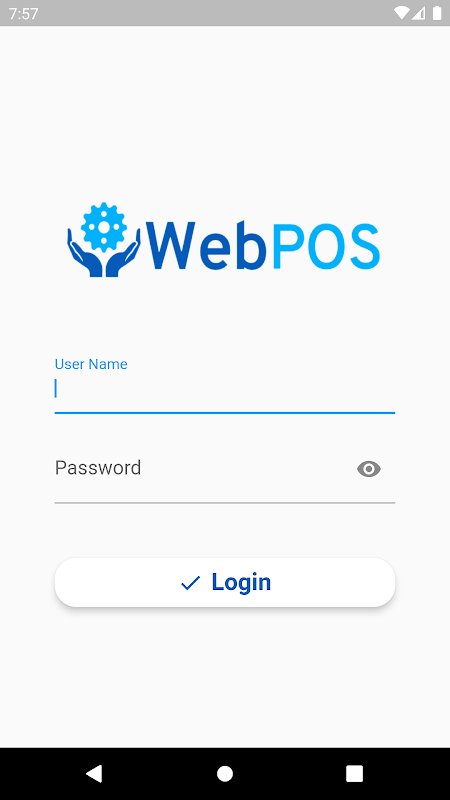Tap the Android home circle button
Viewport: 450px width, 800px height.
tap(225, 773)
